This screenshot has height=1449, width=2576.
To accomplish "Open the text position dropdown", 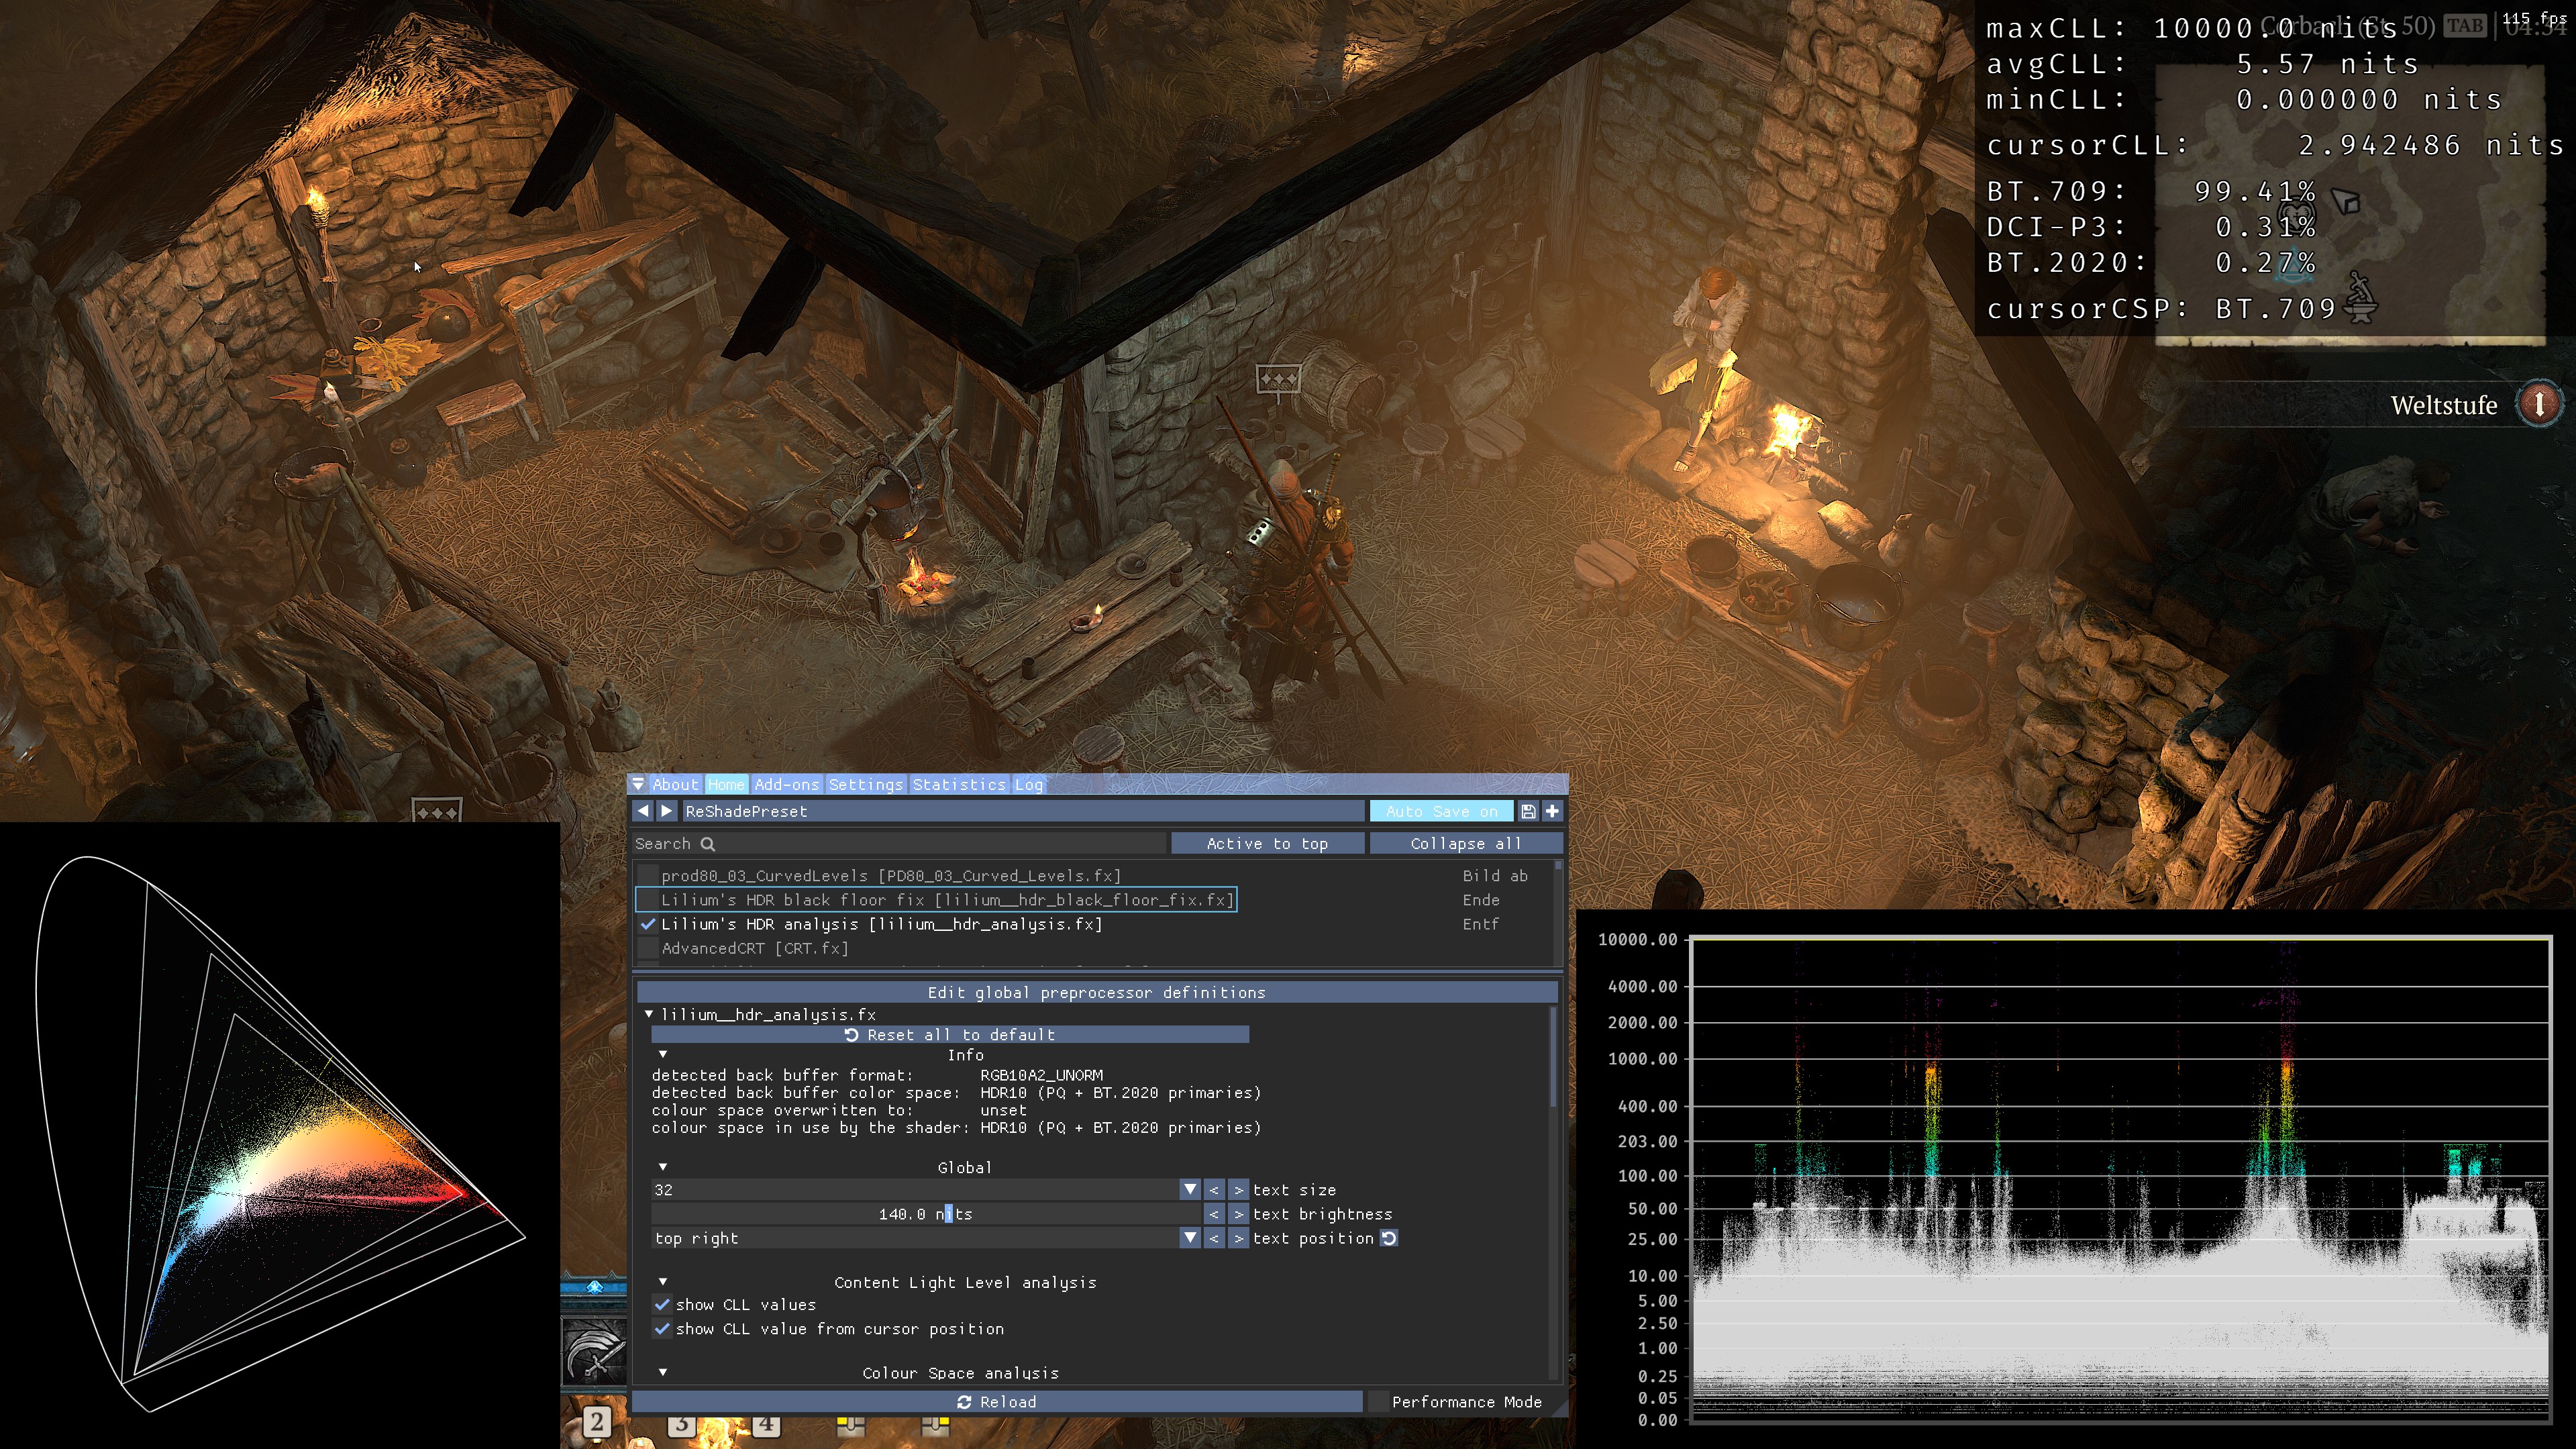I will point(1189,1238).
